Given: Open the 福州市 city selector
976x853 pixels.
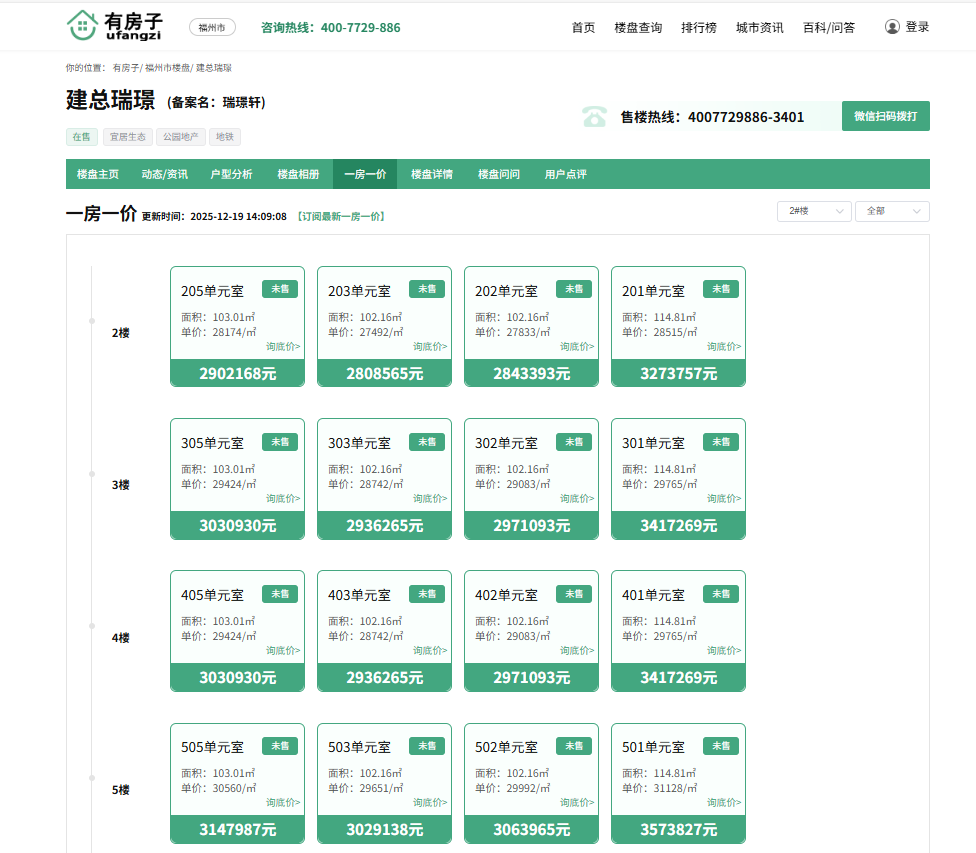Looking at the screenshot, I should [x=212, y=27].
